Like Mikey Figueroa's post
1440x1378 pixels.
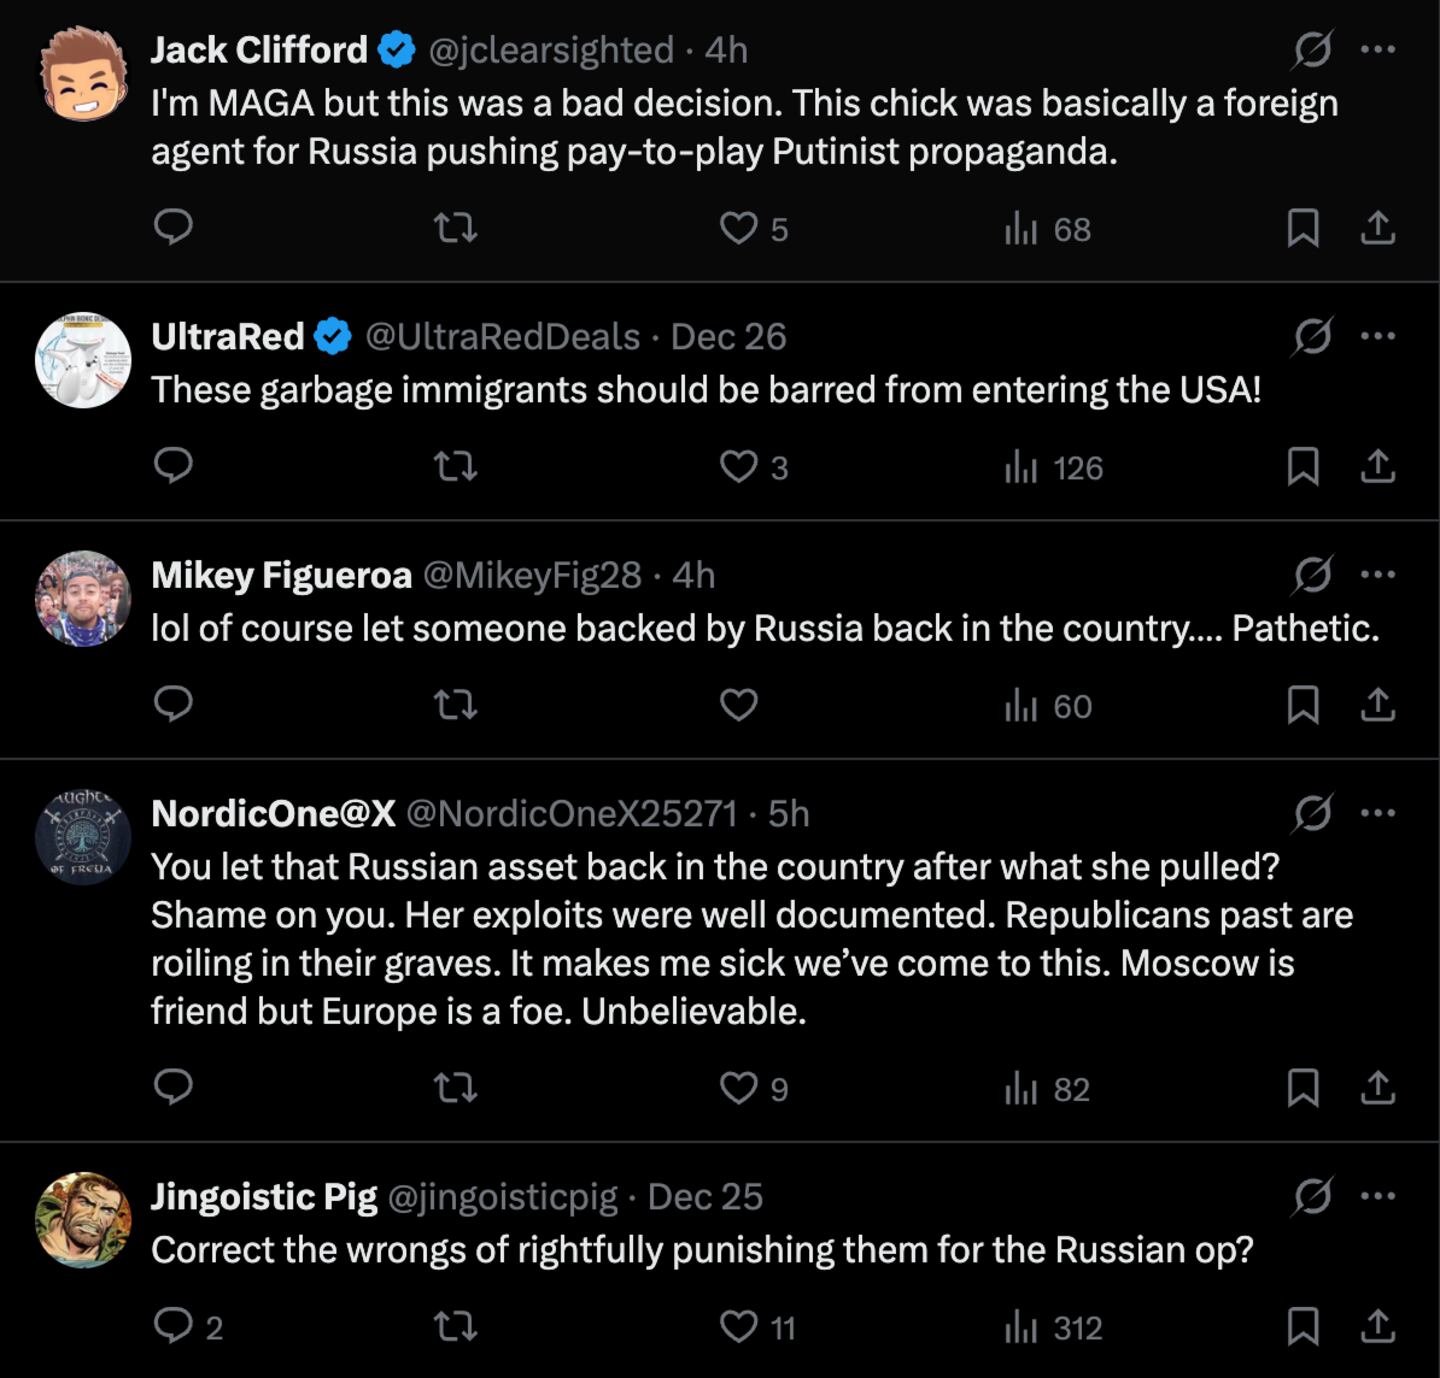coord(738,705)
